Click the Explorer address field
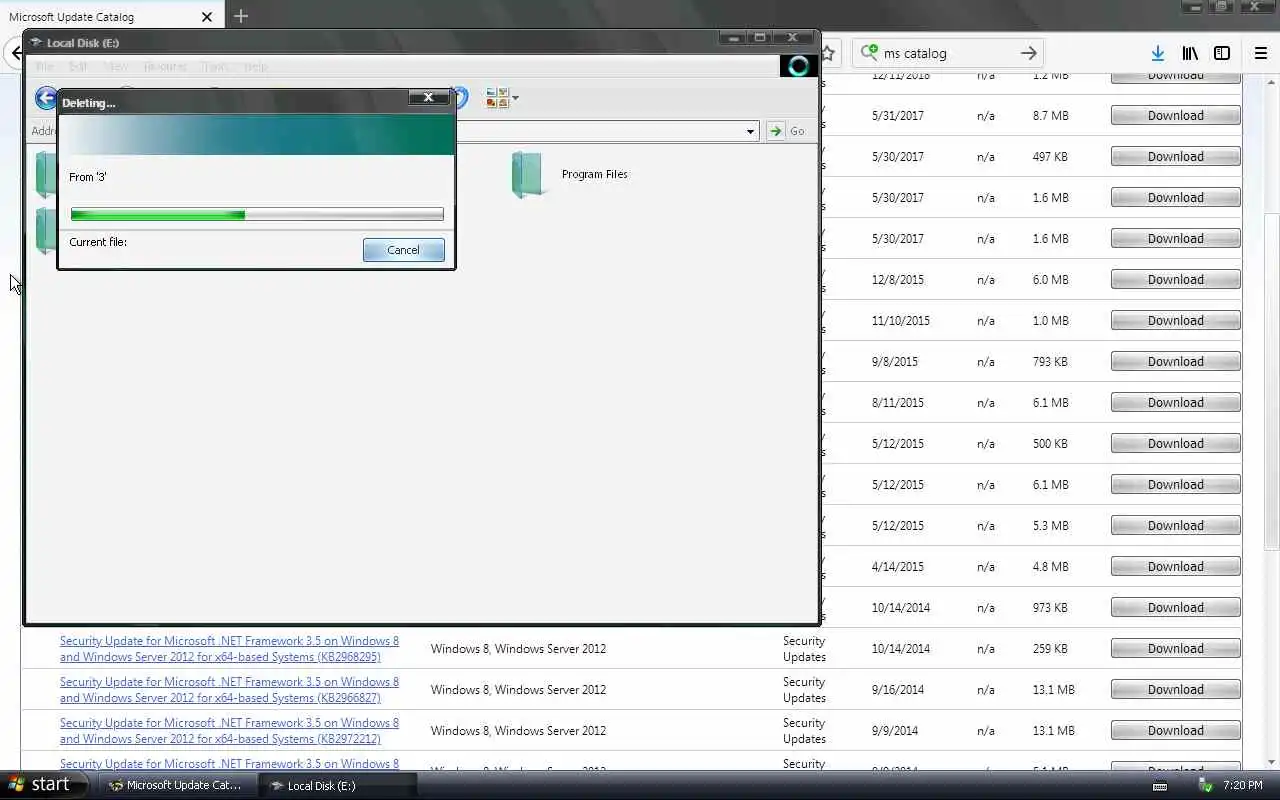The image size is (1280, 800). coord(600,131)
